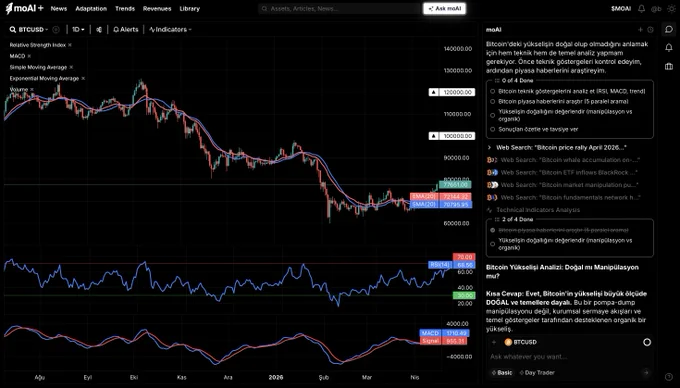Screen dimensions: 680x388
Task: Click the chart type candles icon
Action: [x=99, y=29]
